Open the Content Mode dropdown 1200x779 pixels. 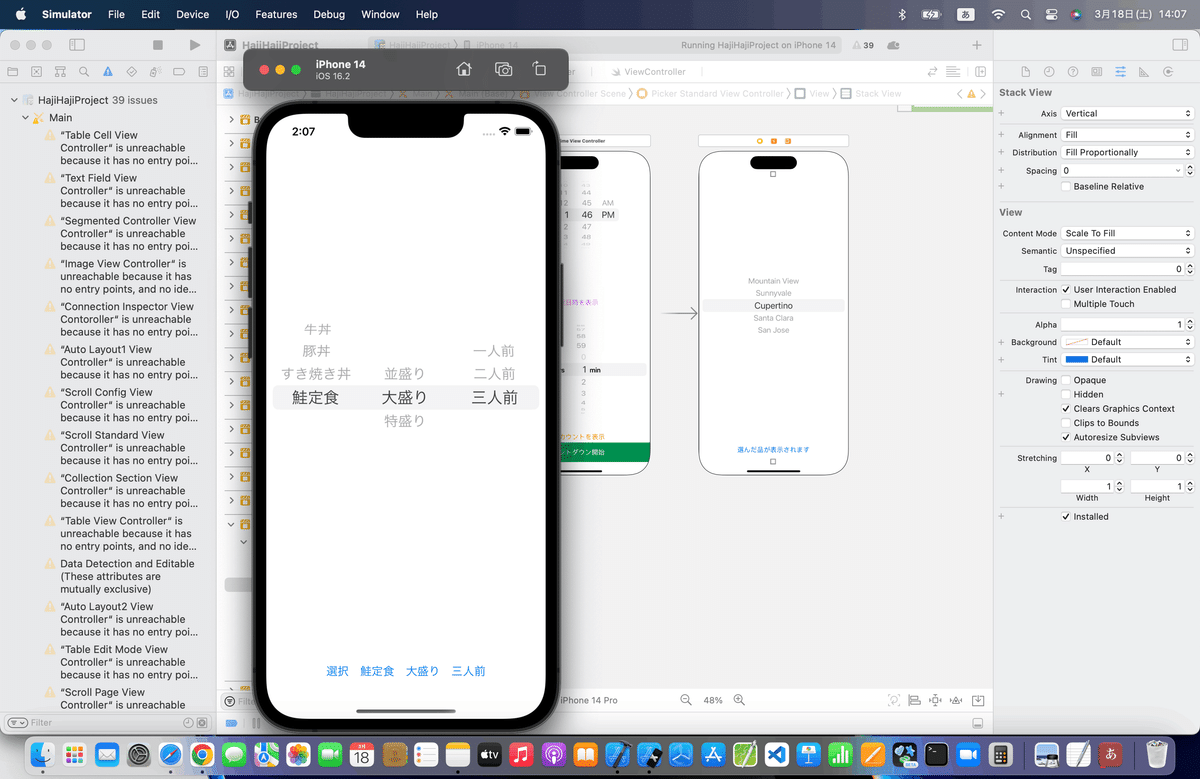click(x=1127, y=233)
